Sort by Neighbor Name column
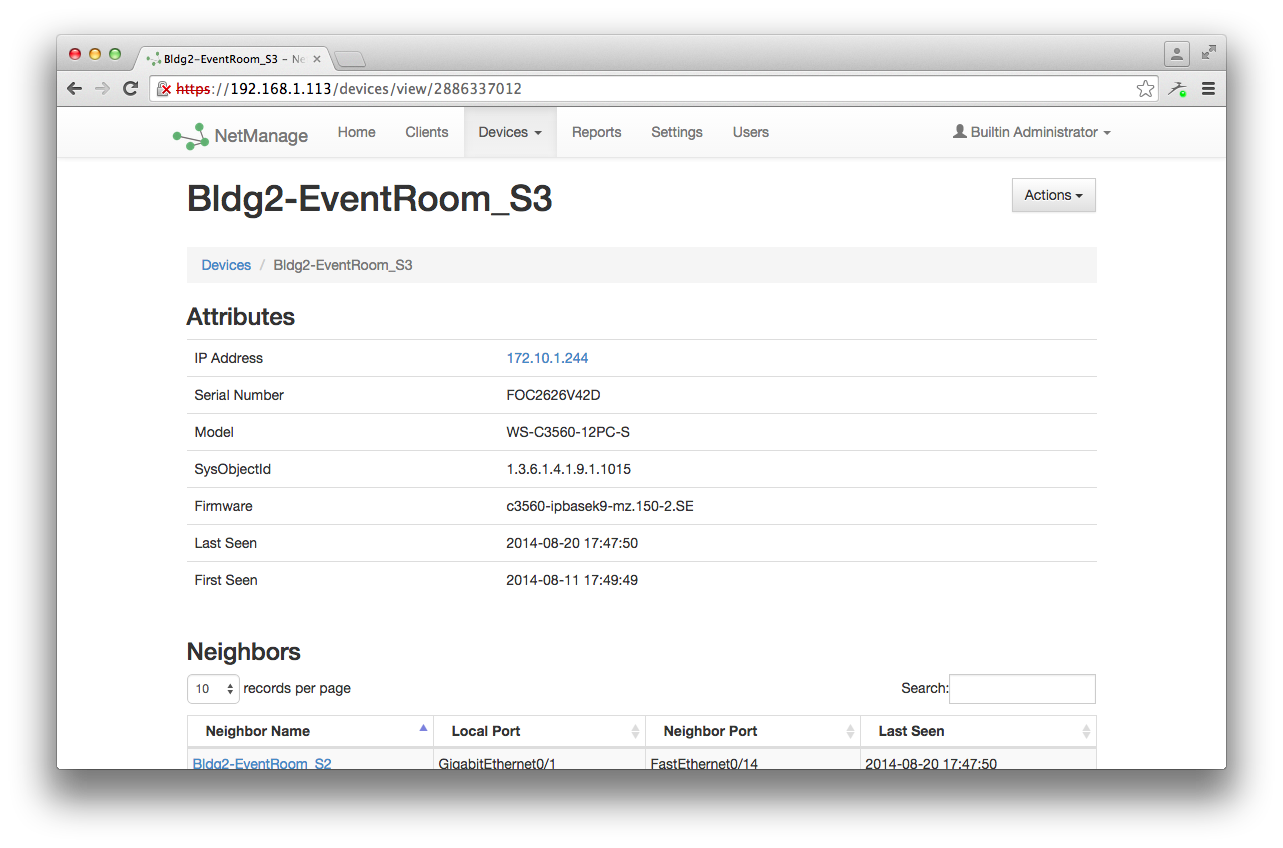 (310, 731)
